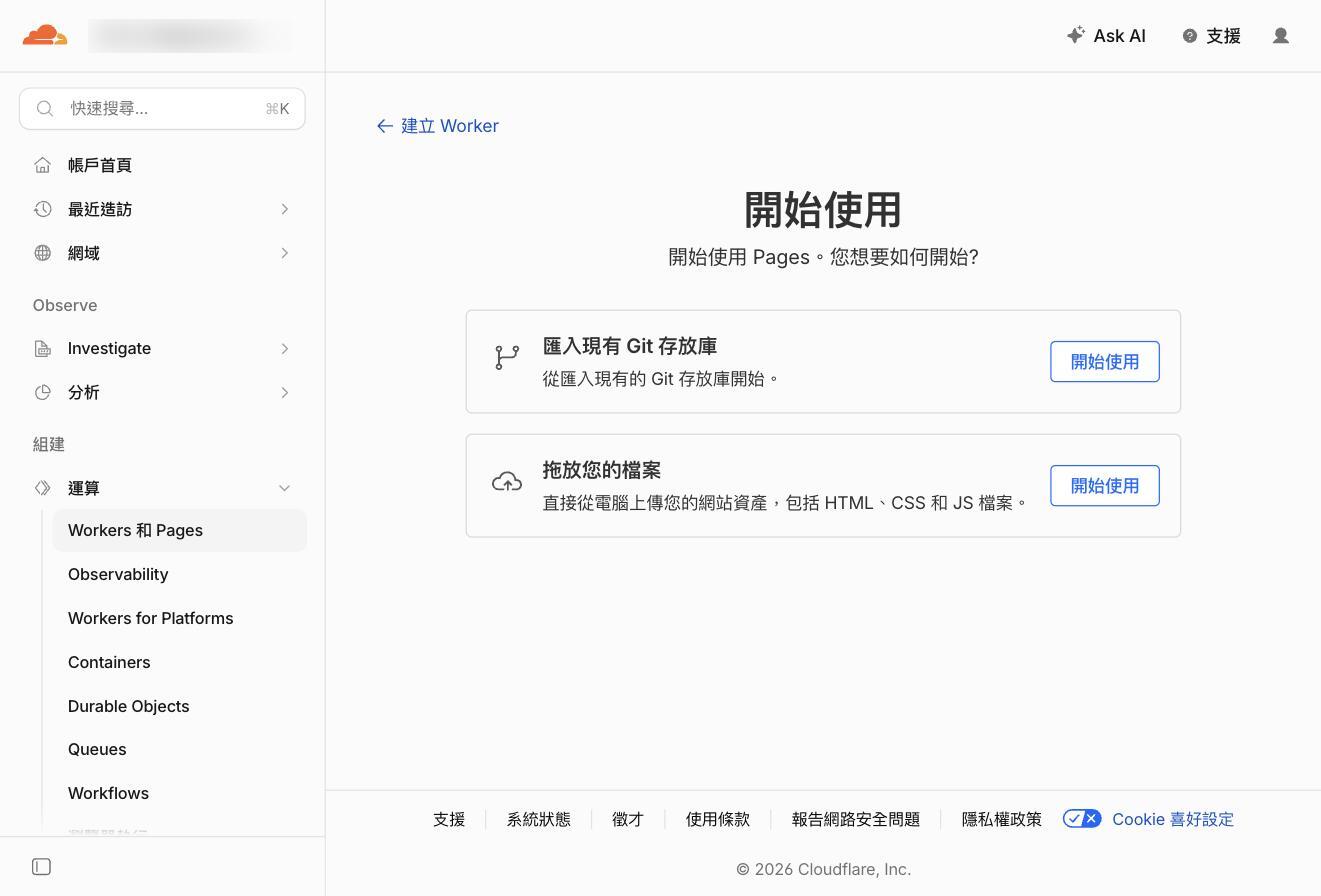
Task: Open the 報告網路安全問題 footer link
Action: (856, 819)
